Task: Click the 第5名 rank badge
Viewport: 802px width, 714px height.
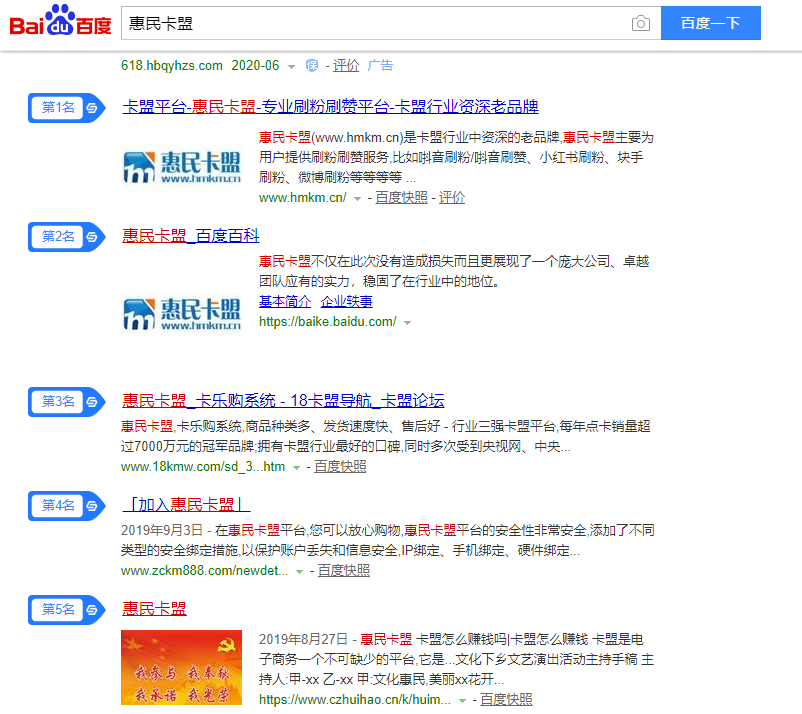Action: pyautogui.click(x=66, y=610)
